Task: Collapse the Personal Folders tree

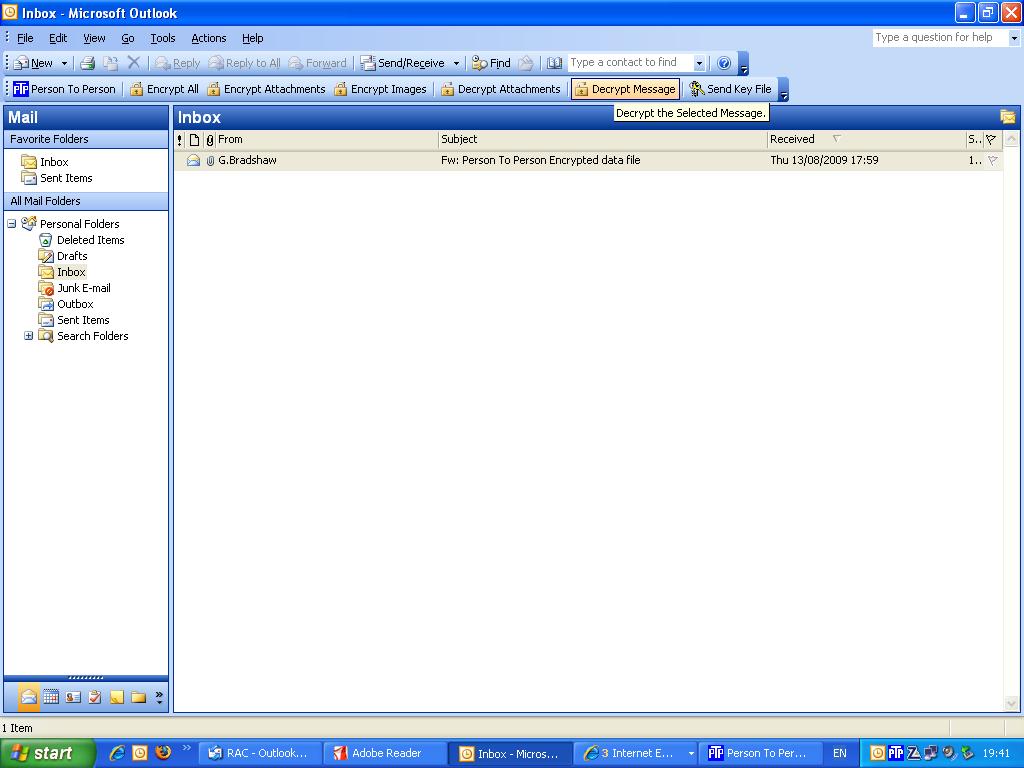Action: coord(12,224)
